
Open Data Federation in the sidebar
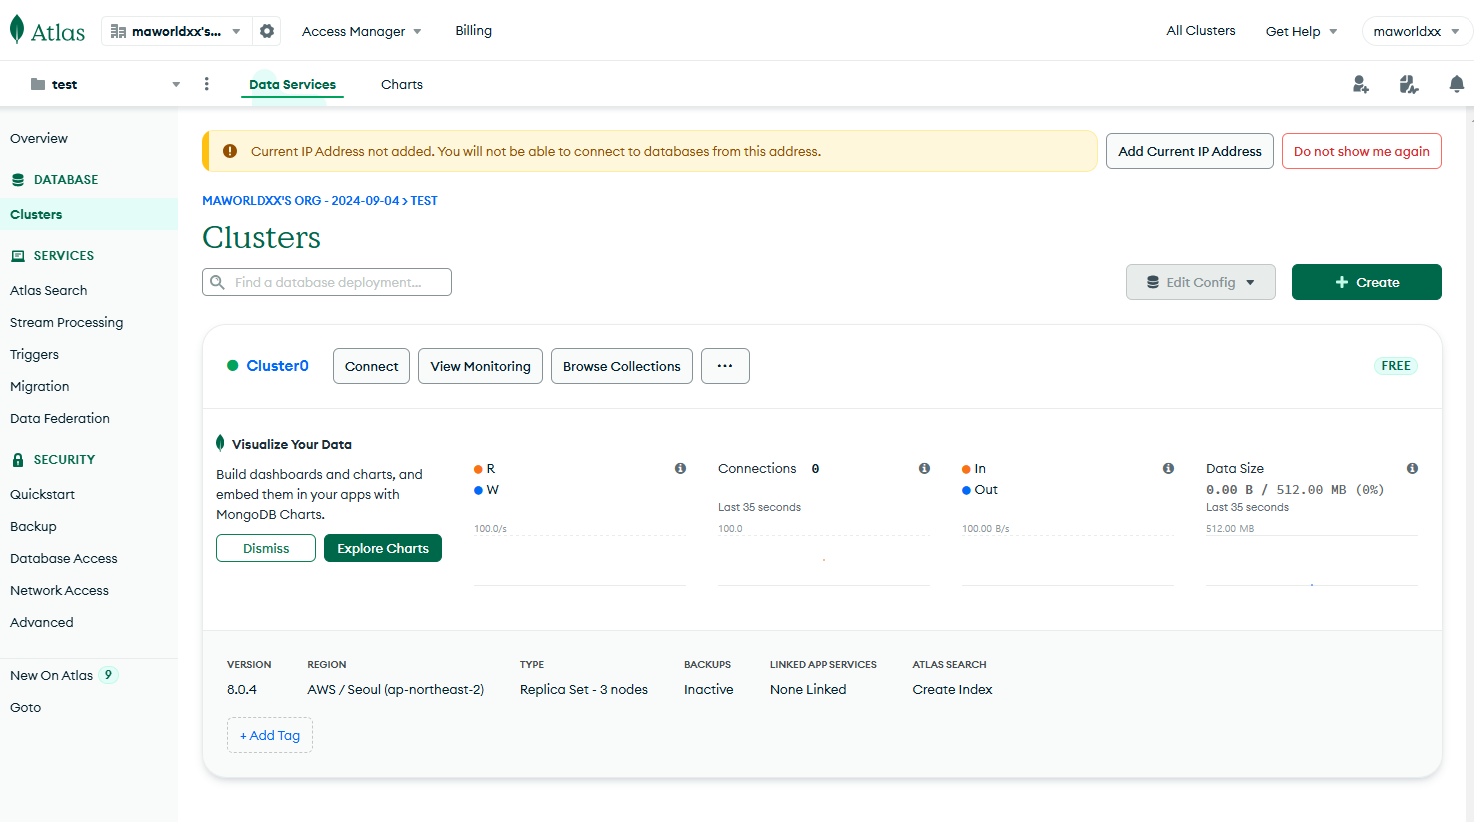(x=60, y=418)
